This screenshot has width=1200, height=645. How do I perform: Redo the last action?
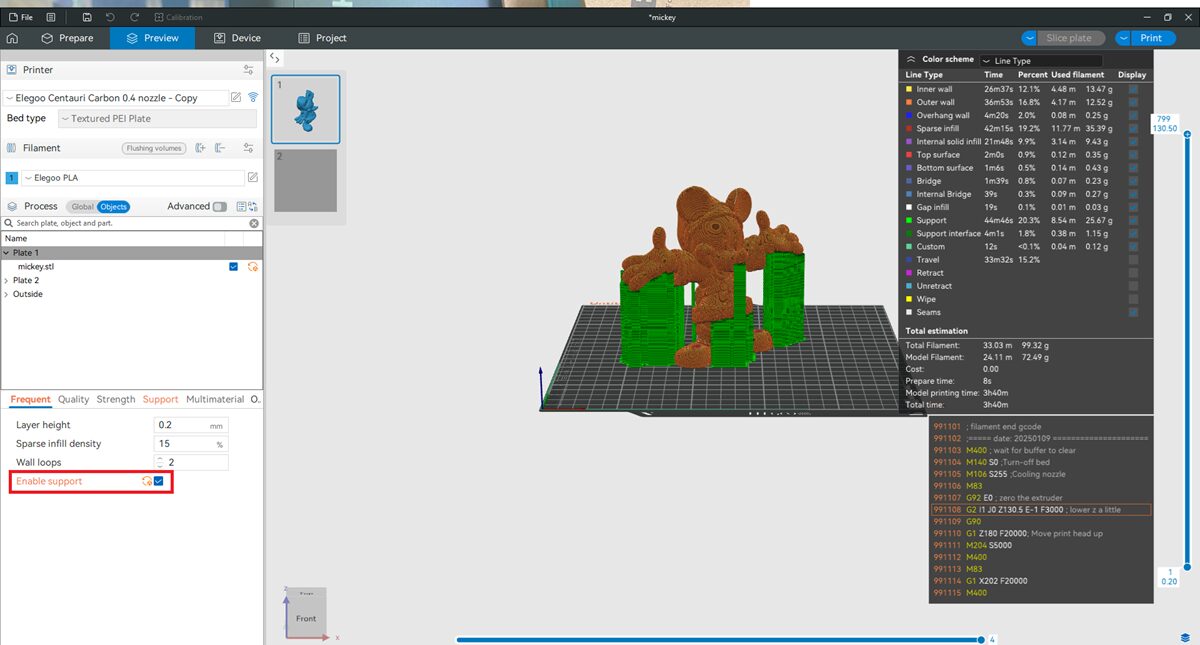[134, 18]
